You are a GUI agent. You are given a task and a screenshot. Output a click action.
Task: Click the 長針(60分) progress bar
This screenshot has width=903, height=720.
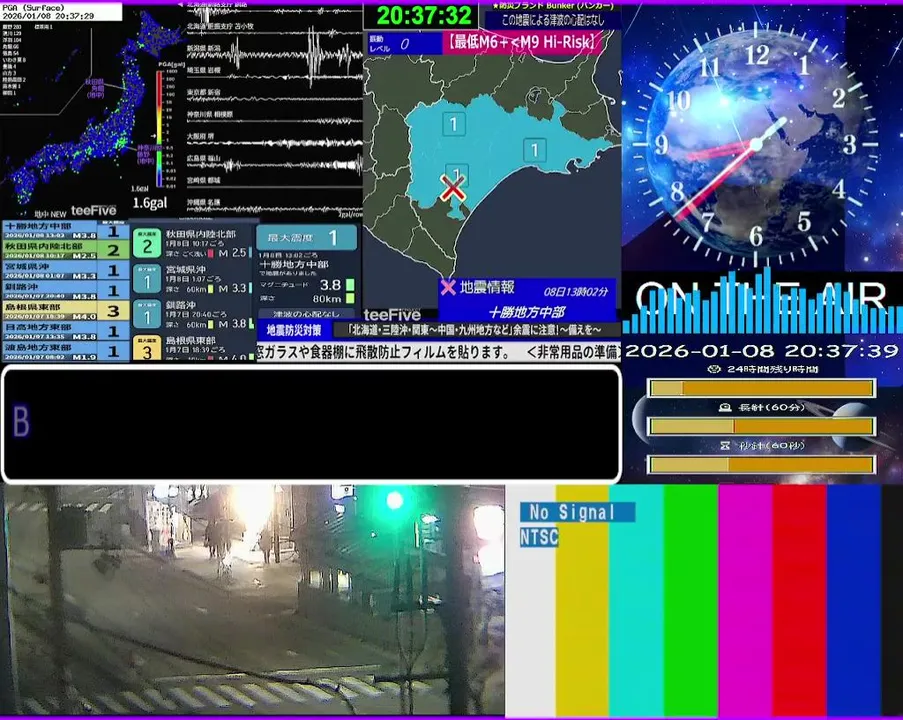762,426
